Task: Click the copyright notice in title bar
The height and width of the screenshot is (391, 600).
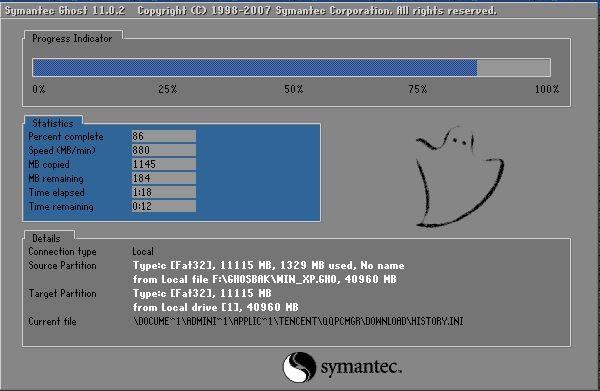Action: pyautogui.click(x=317, y=10)
